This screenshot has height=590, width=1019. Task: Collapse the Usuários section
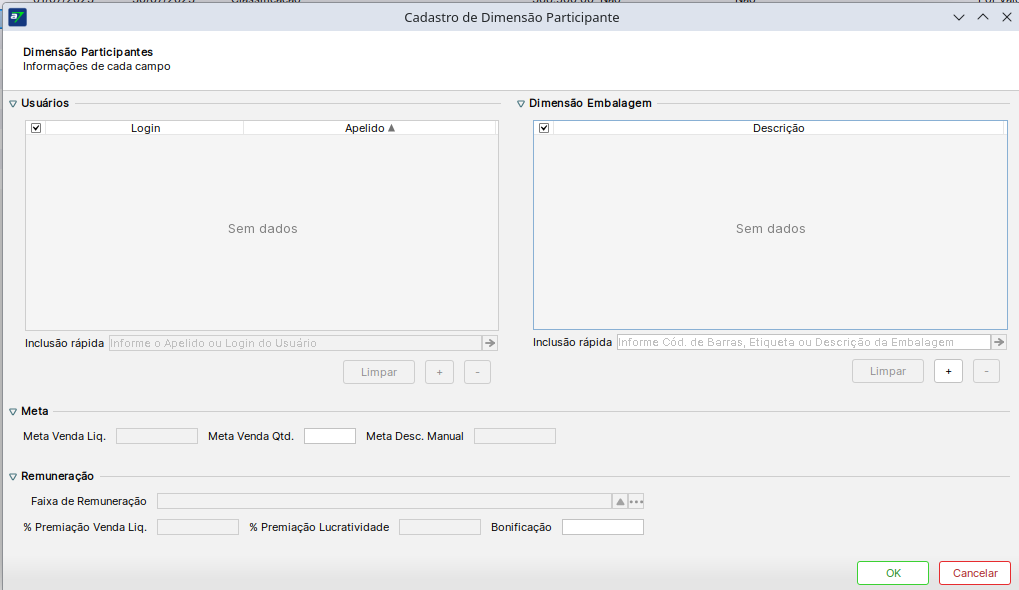(x=13, y=104)
